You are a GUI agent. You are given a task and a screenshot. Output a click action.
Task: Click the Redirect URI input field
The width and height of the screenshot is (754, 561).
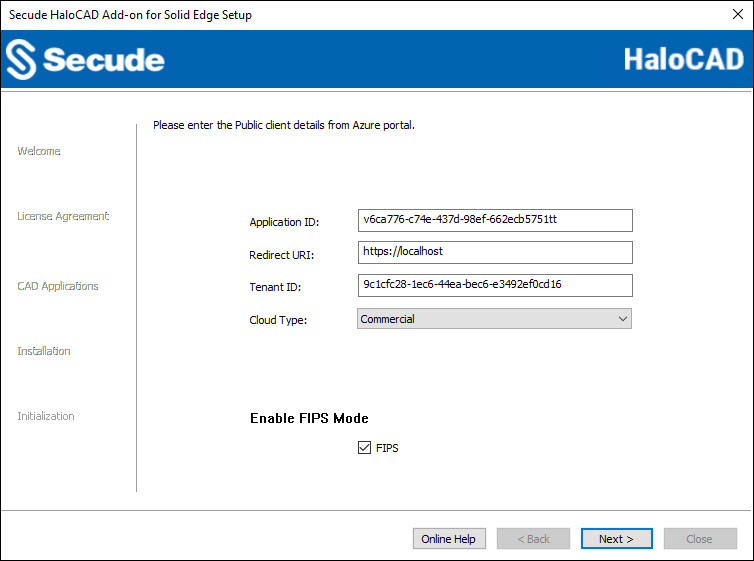[495, 252]
